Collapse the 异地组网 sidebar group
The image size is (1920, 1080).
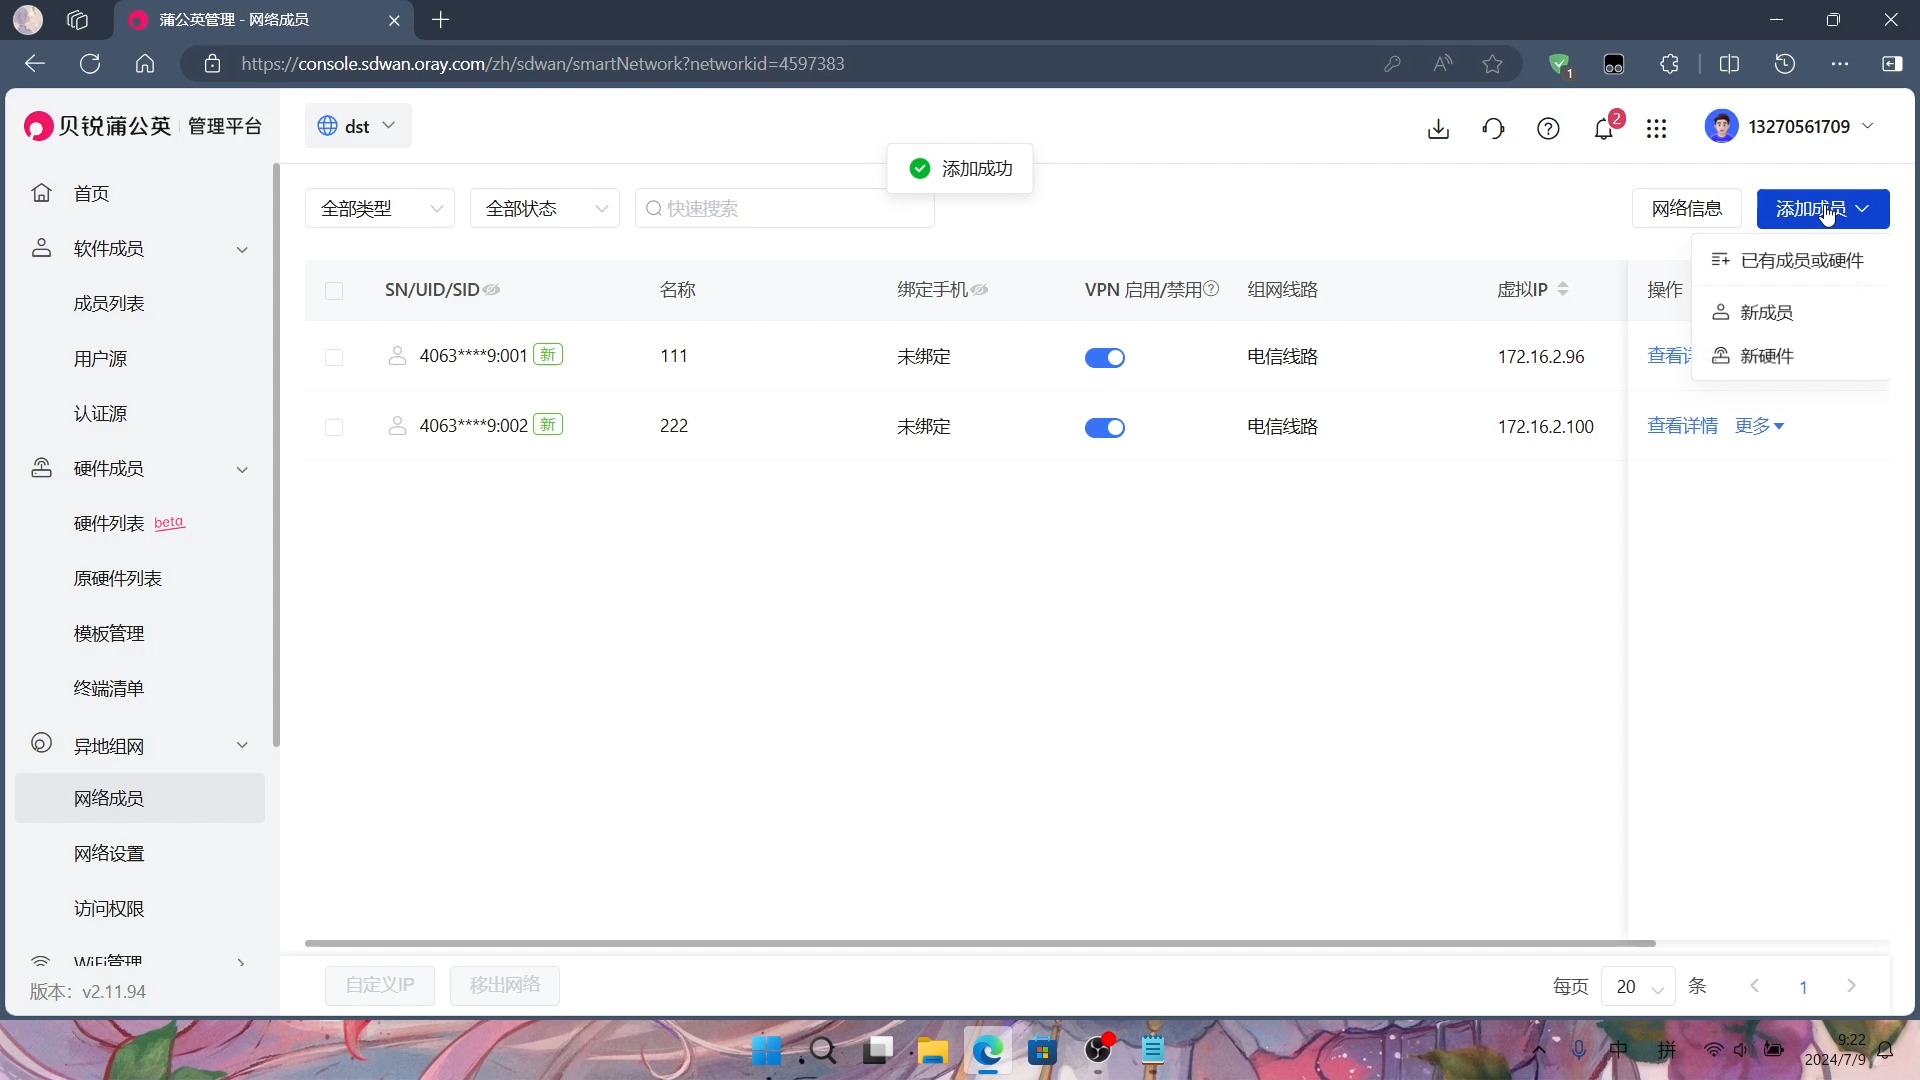tap(241, 745)
